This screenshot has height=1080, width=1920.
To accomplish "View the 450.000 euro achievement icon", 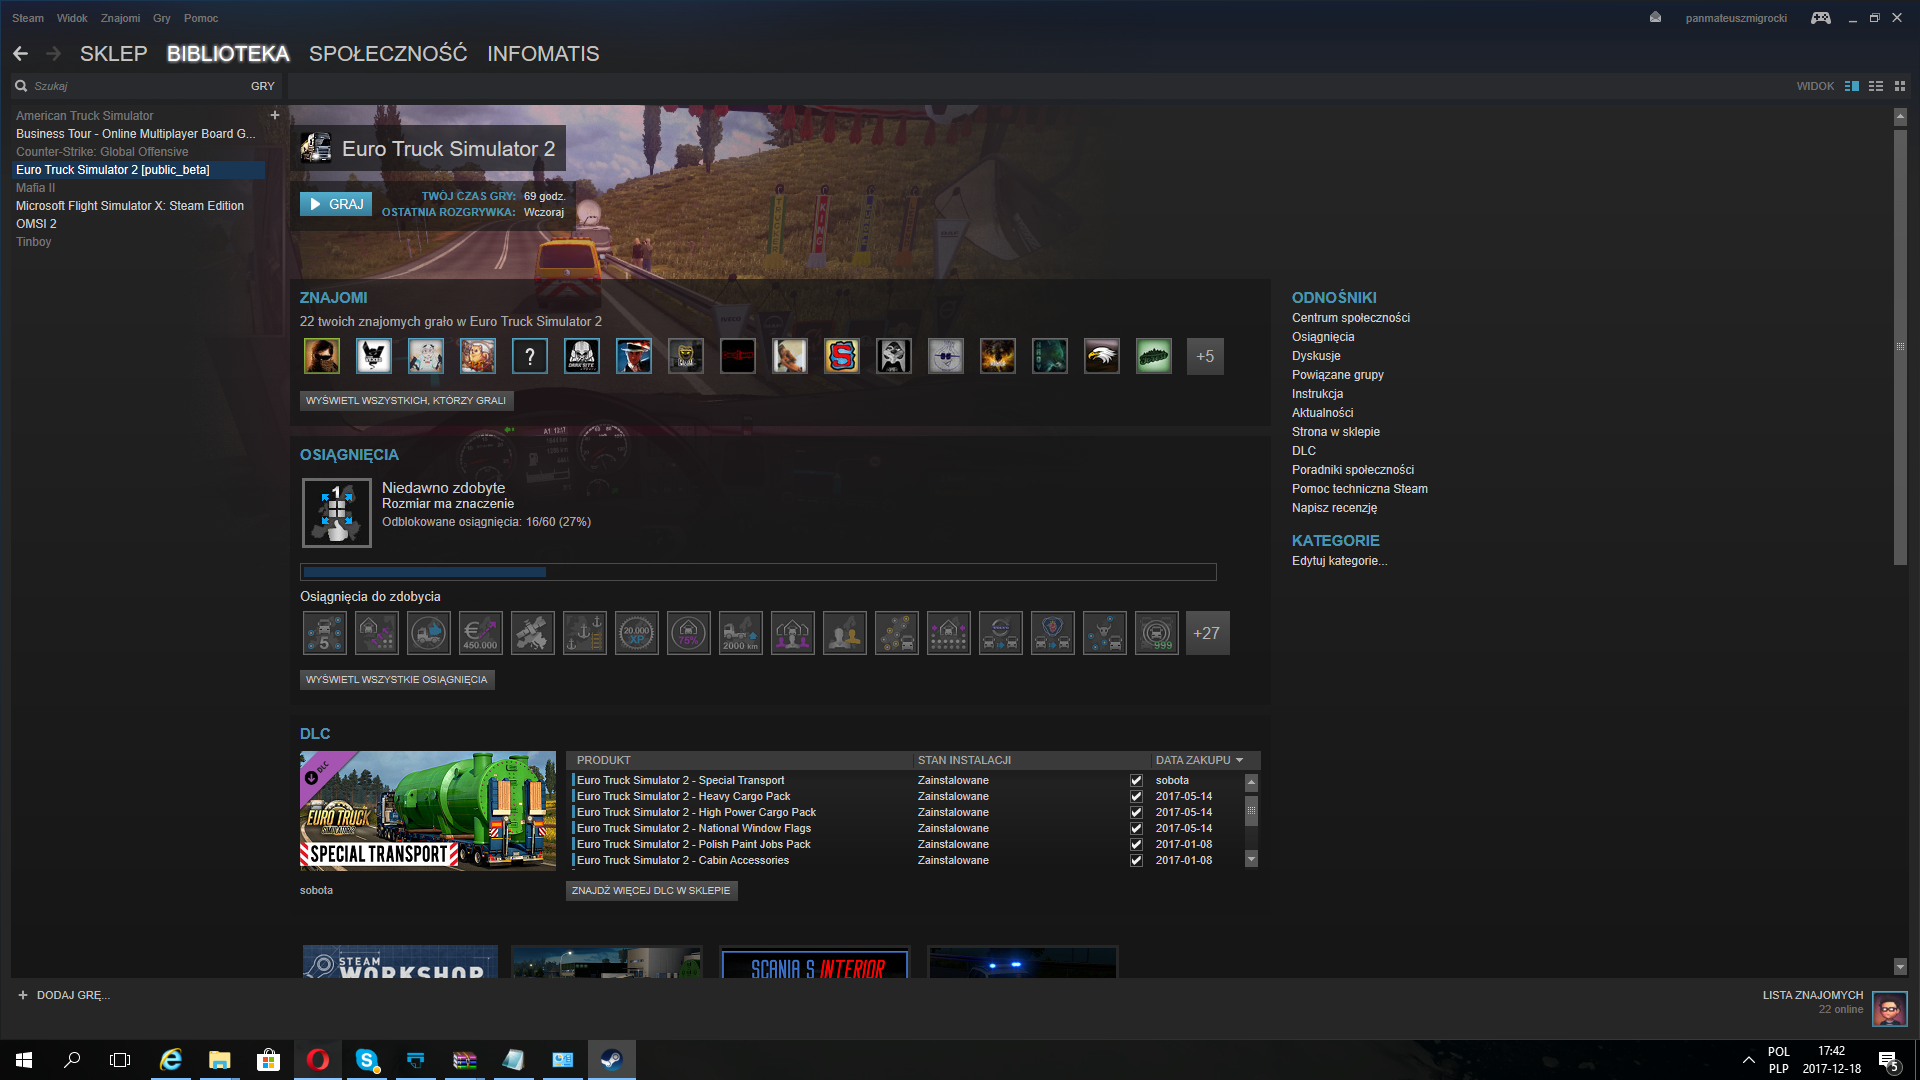I will click(481, 633).
